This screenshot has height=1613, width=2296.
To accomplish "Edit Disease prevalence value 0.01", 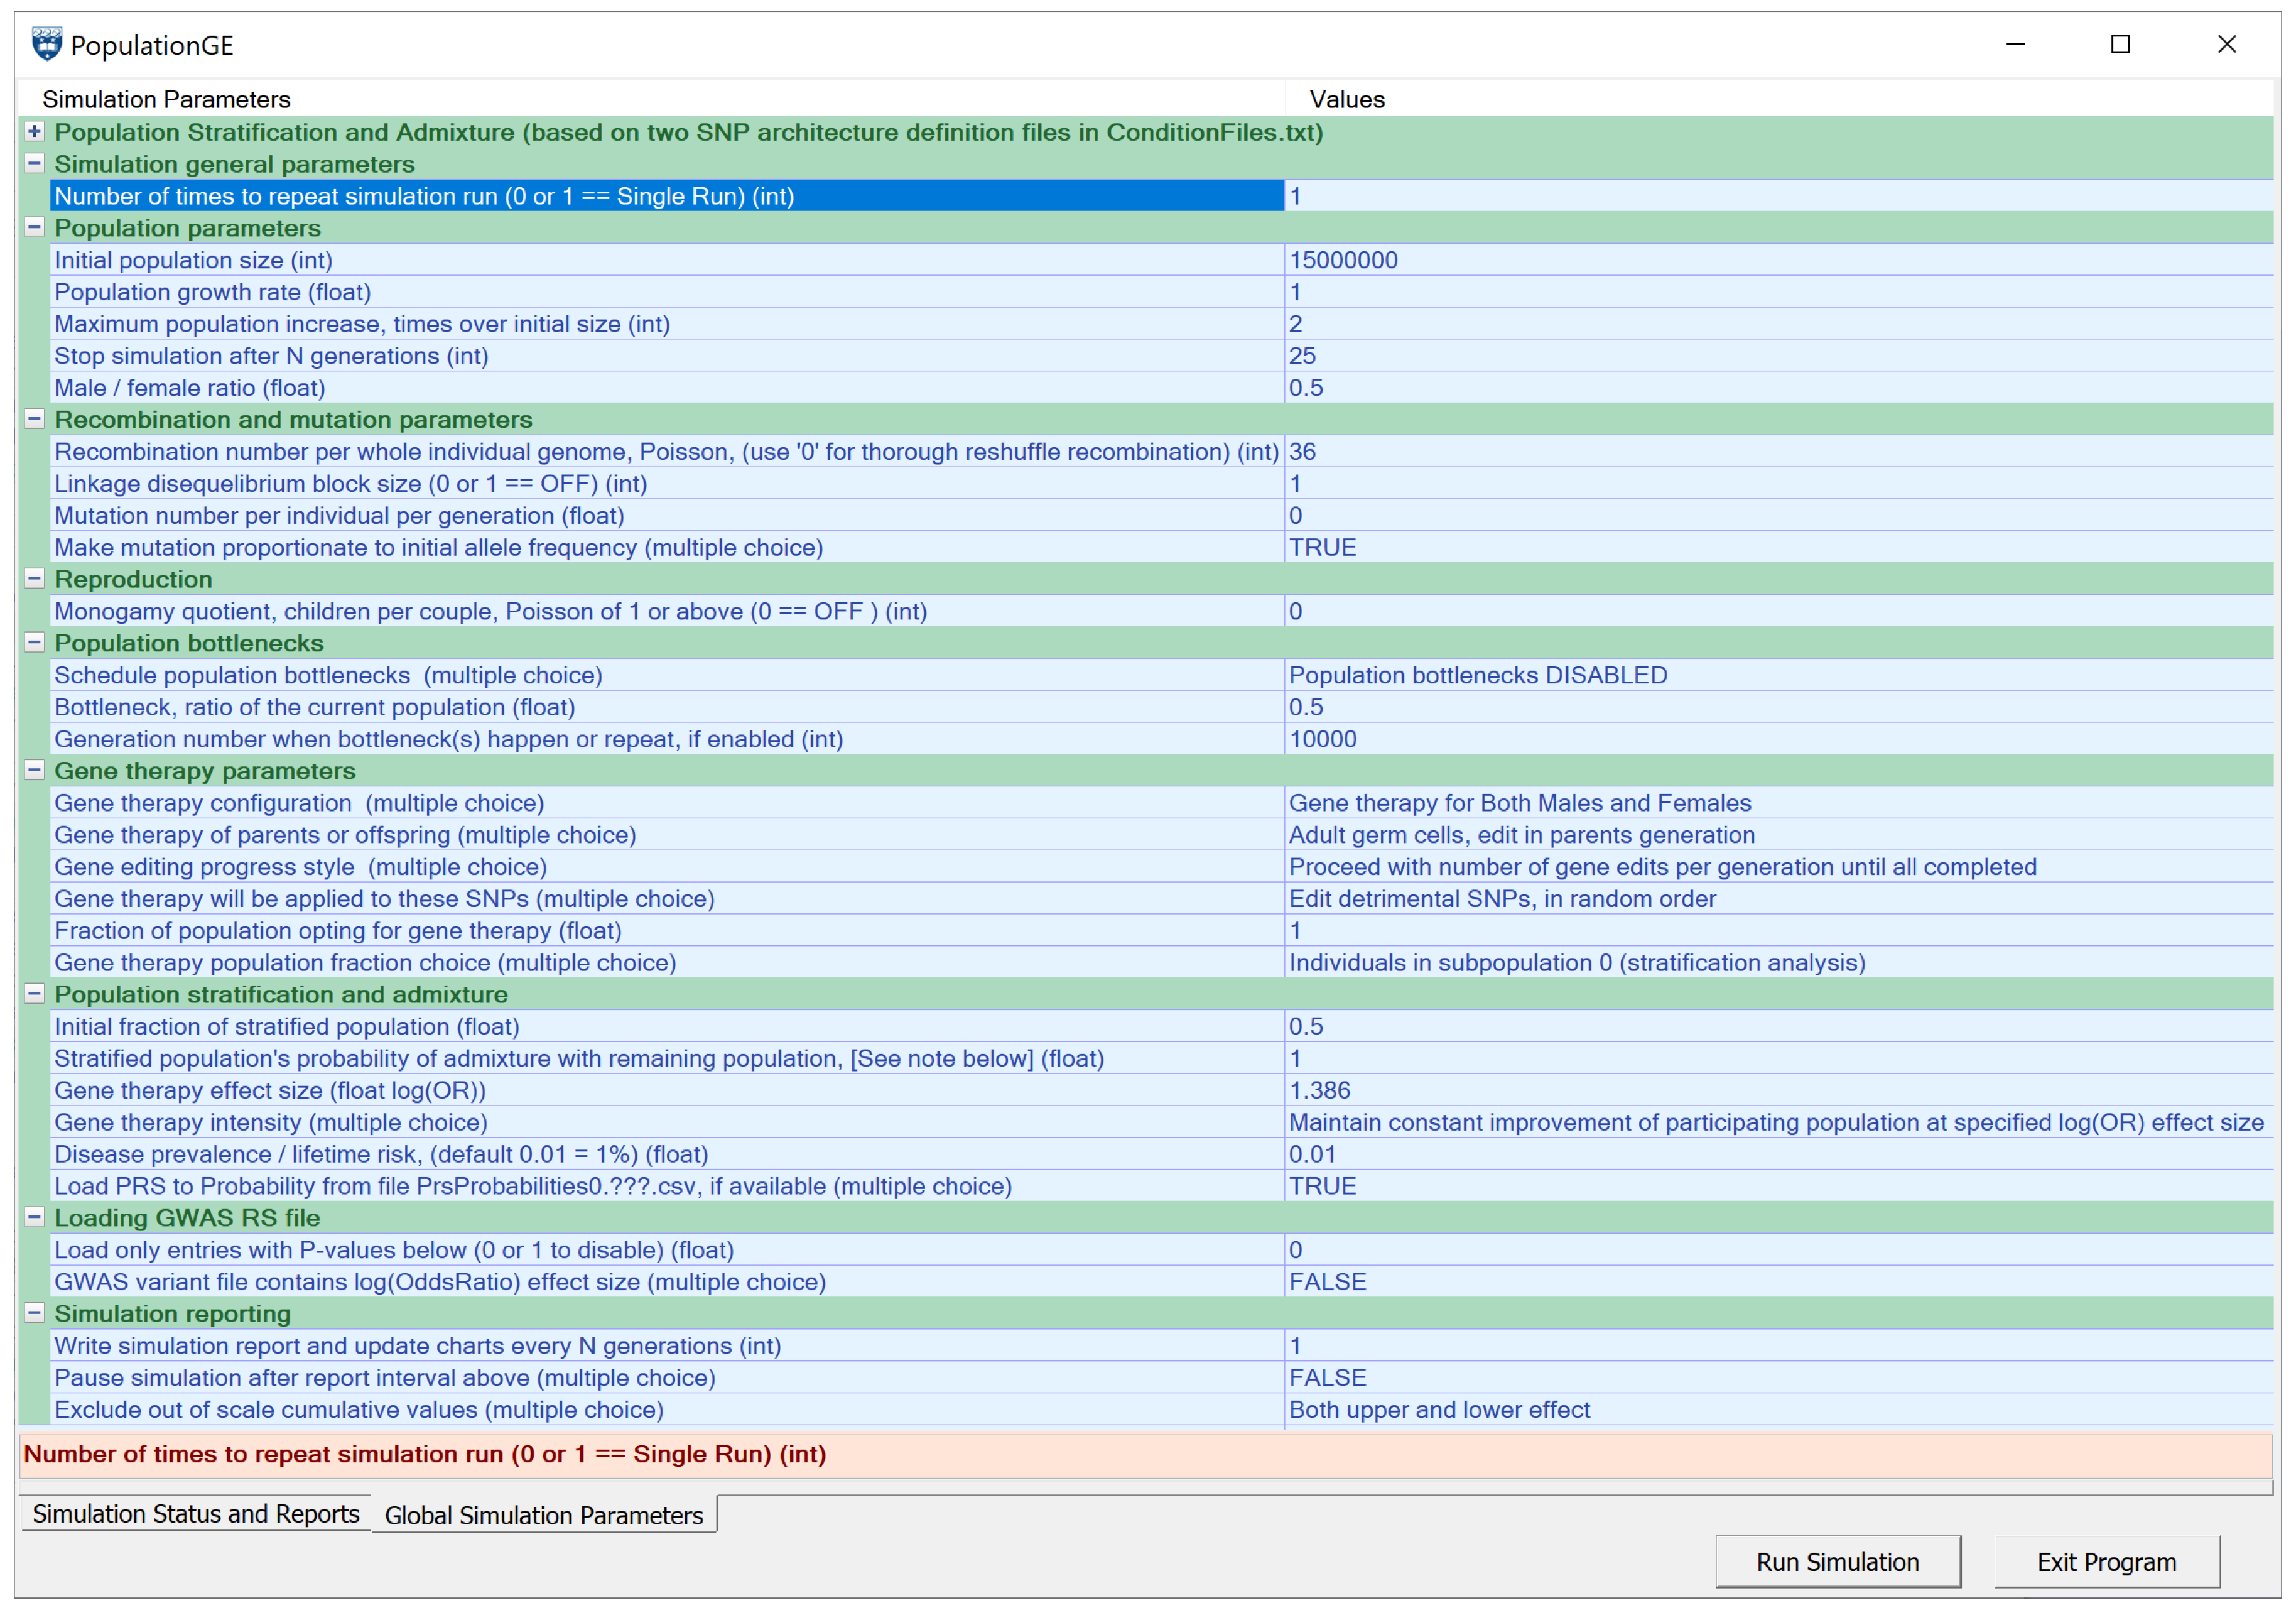I will point(1779,1155).
